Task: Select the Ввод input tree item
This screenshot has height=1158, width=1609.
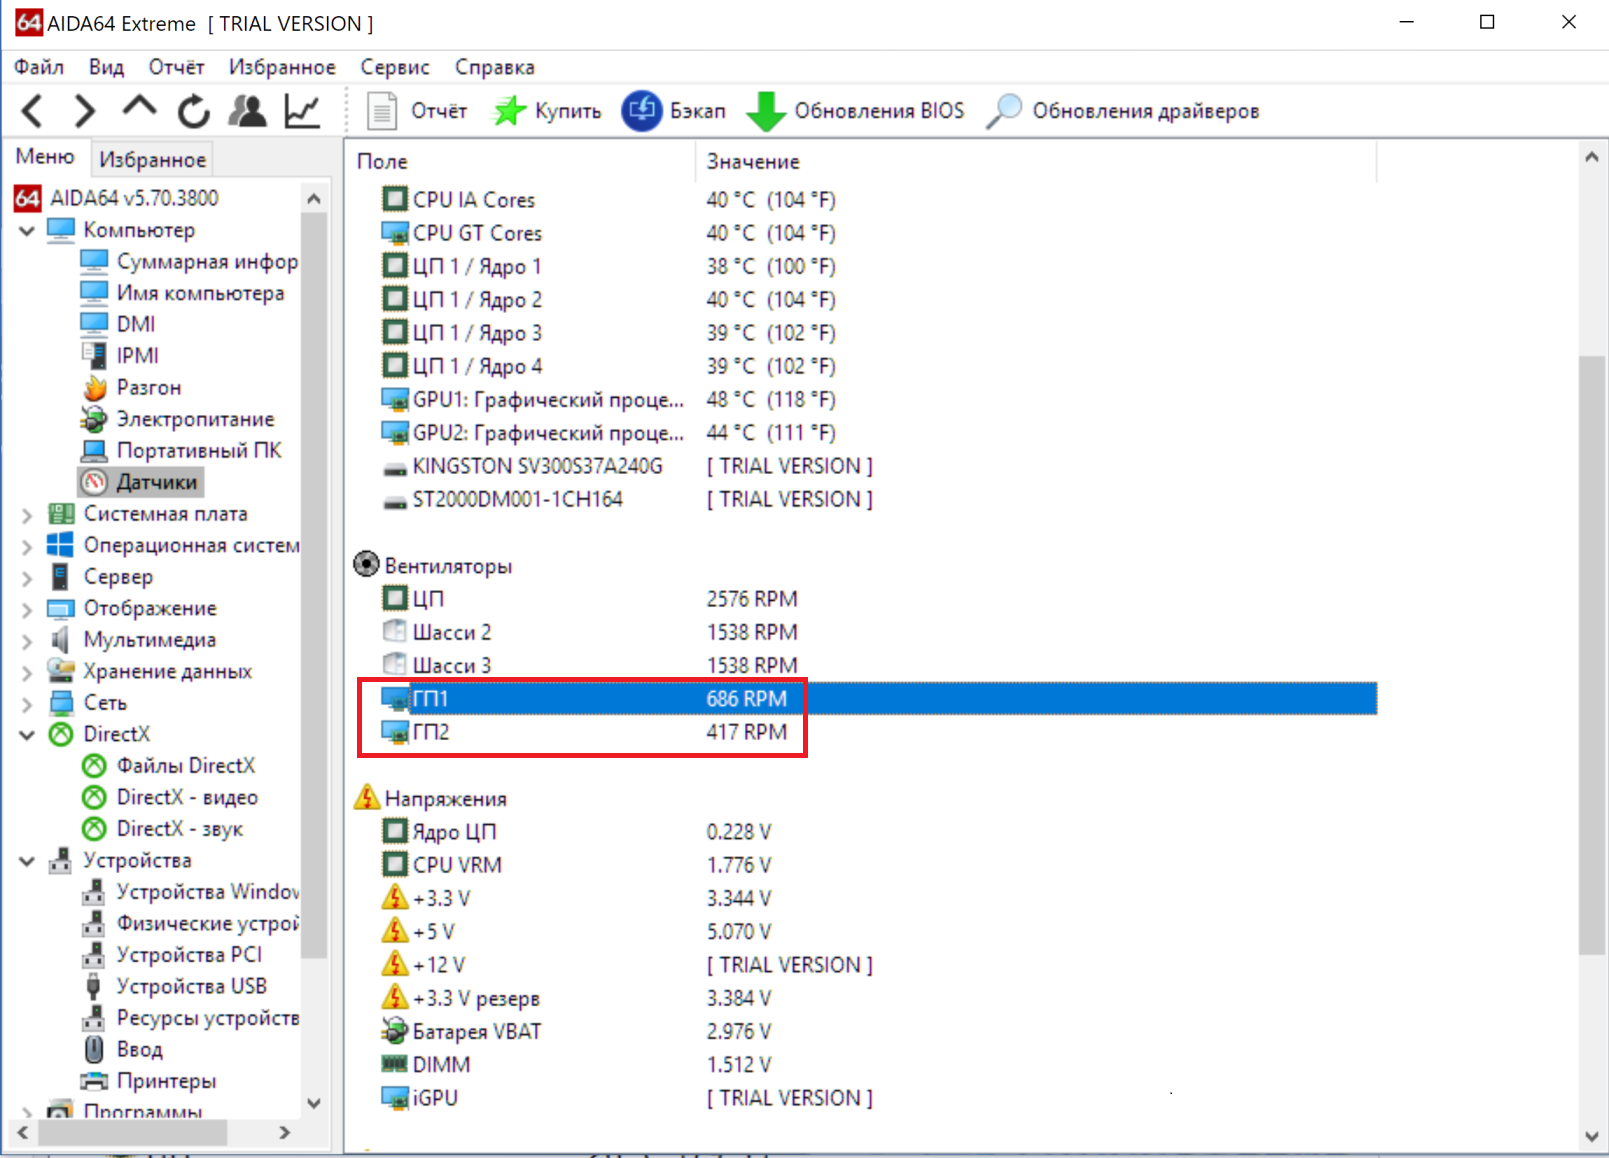Action: click(122, 1049)
